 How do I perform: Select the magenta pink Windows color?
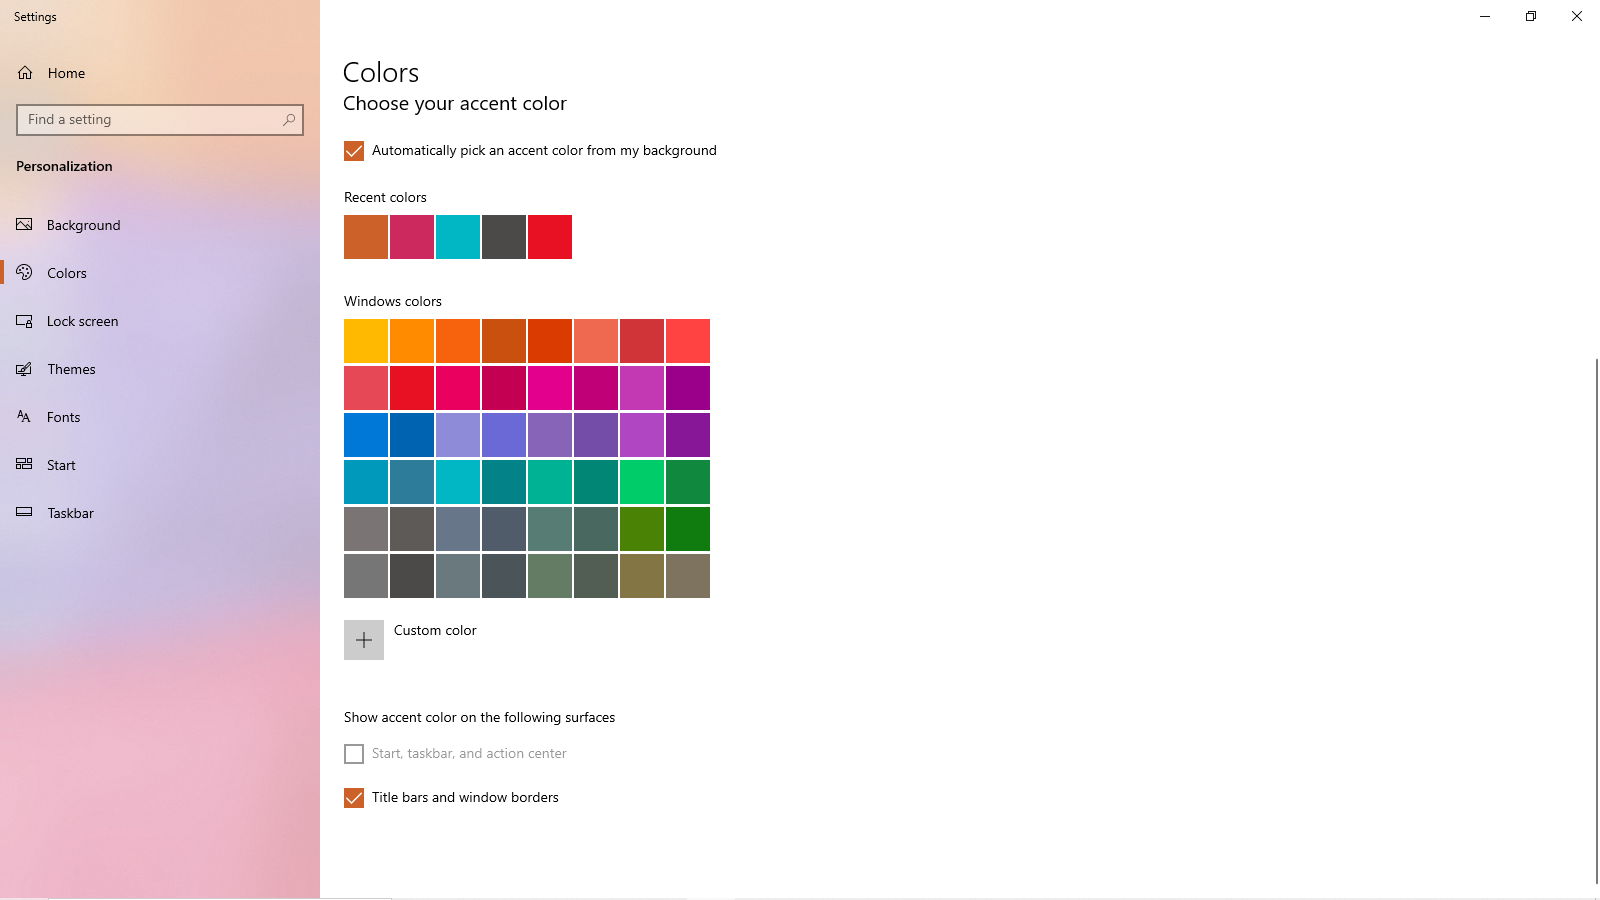(x=550, y=388)
